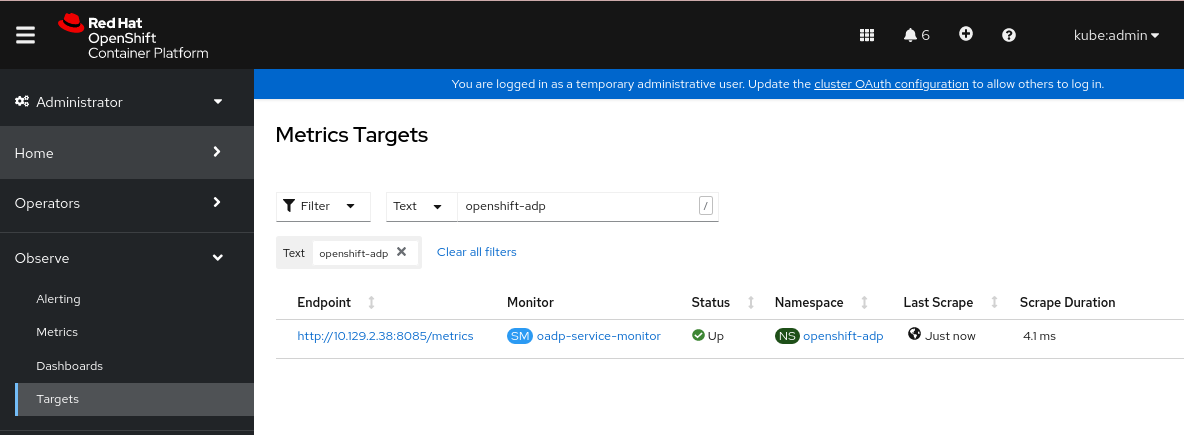Image resolution: width=1184 pixels, height=435 pixels.
Task: Open the cluster OAuth configuration link
Action: click(891, 84)
